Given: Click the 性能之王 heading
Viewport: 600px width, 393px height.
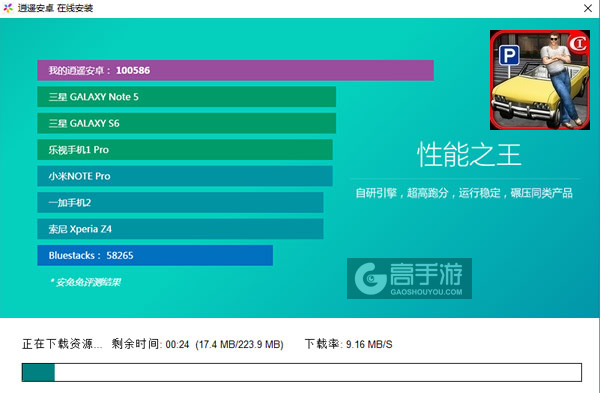Looking at the screenshot, I should click(x=469, y=154).
